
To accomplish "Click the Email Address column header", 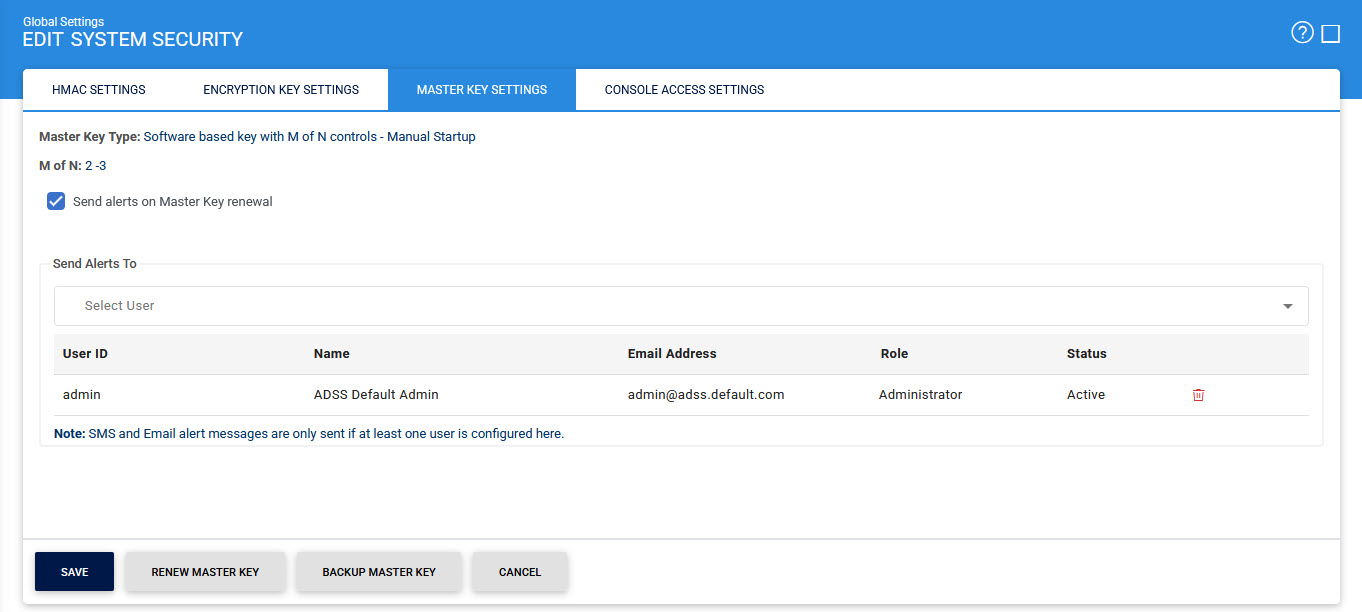I will tap(672, 354).
